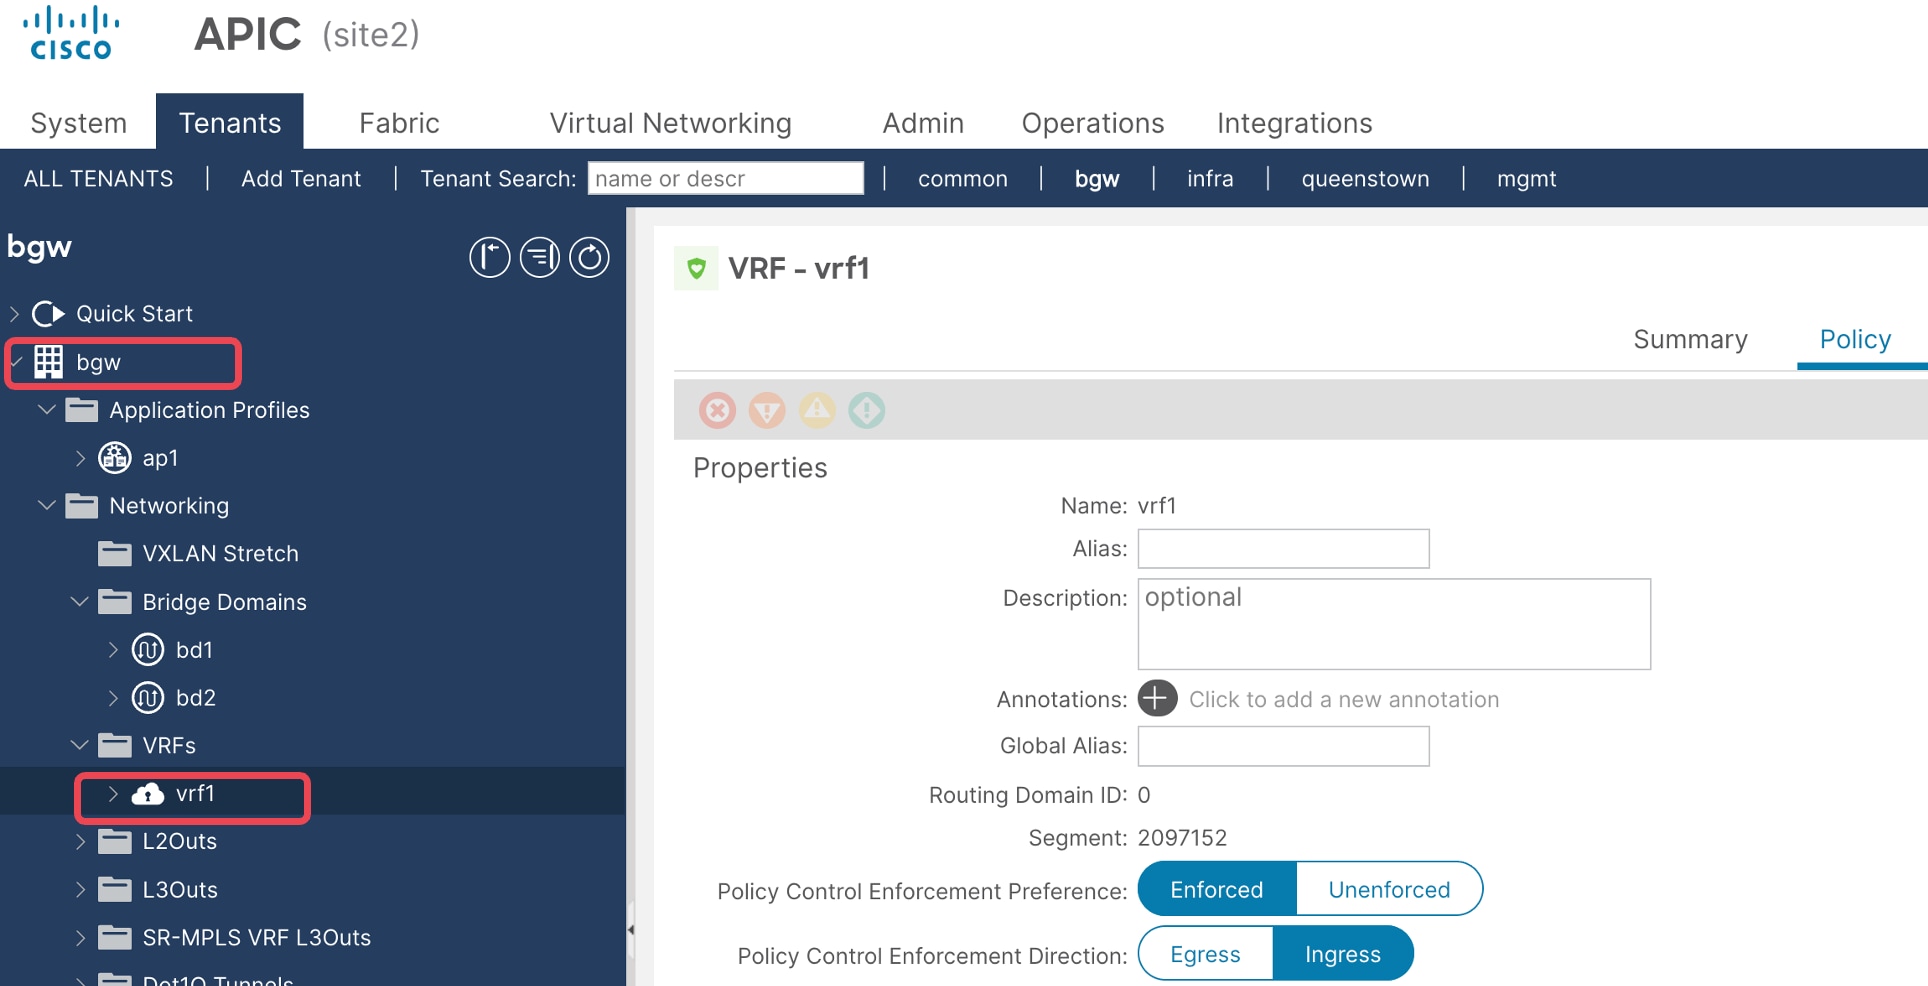Click the Networking folder icon
This screenshot has width=1928, height=986.
pyautogui.click(x=82, y=506)
